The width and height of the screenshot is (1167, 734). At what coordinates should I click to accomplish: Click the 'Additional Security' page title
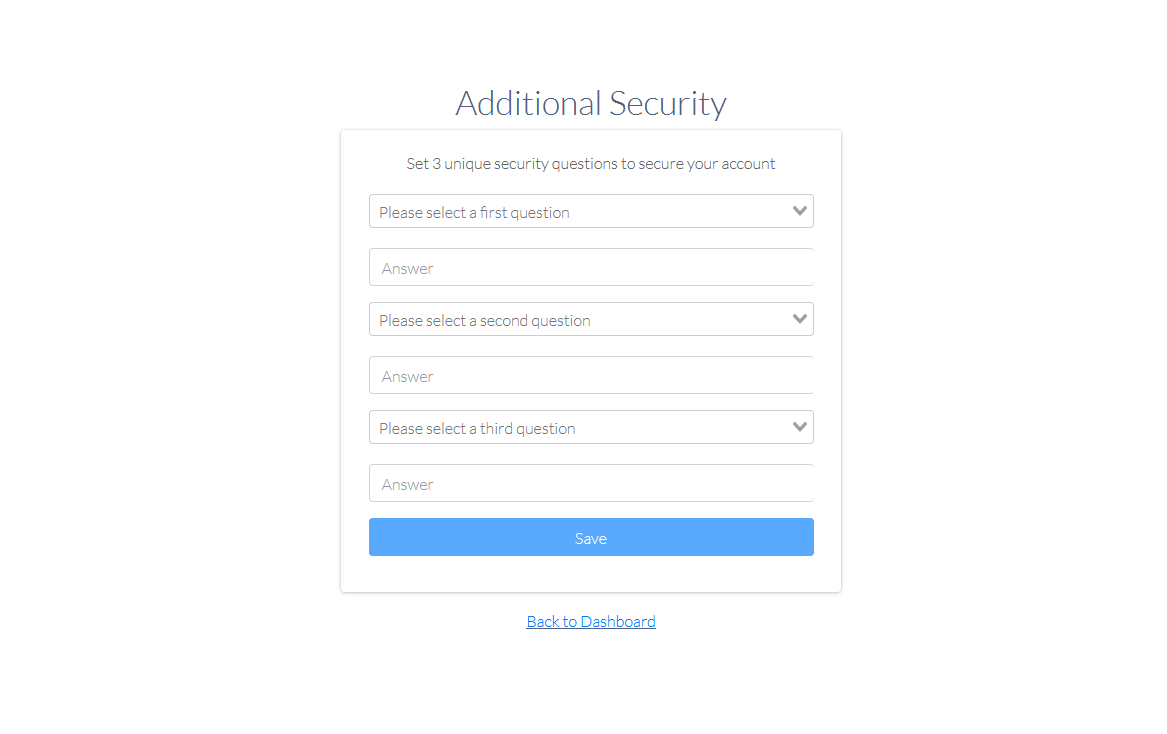(591, 103)
